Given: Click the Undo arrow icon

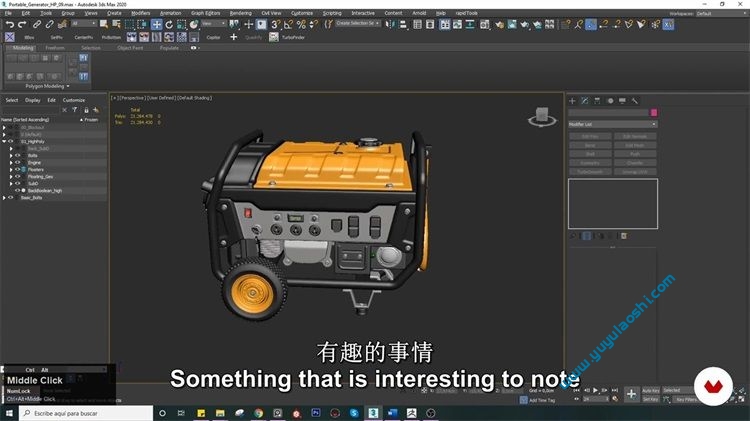Looking at the screenshot, I should (x=10, y=24).
